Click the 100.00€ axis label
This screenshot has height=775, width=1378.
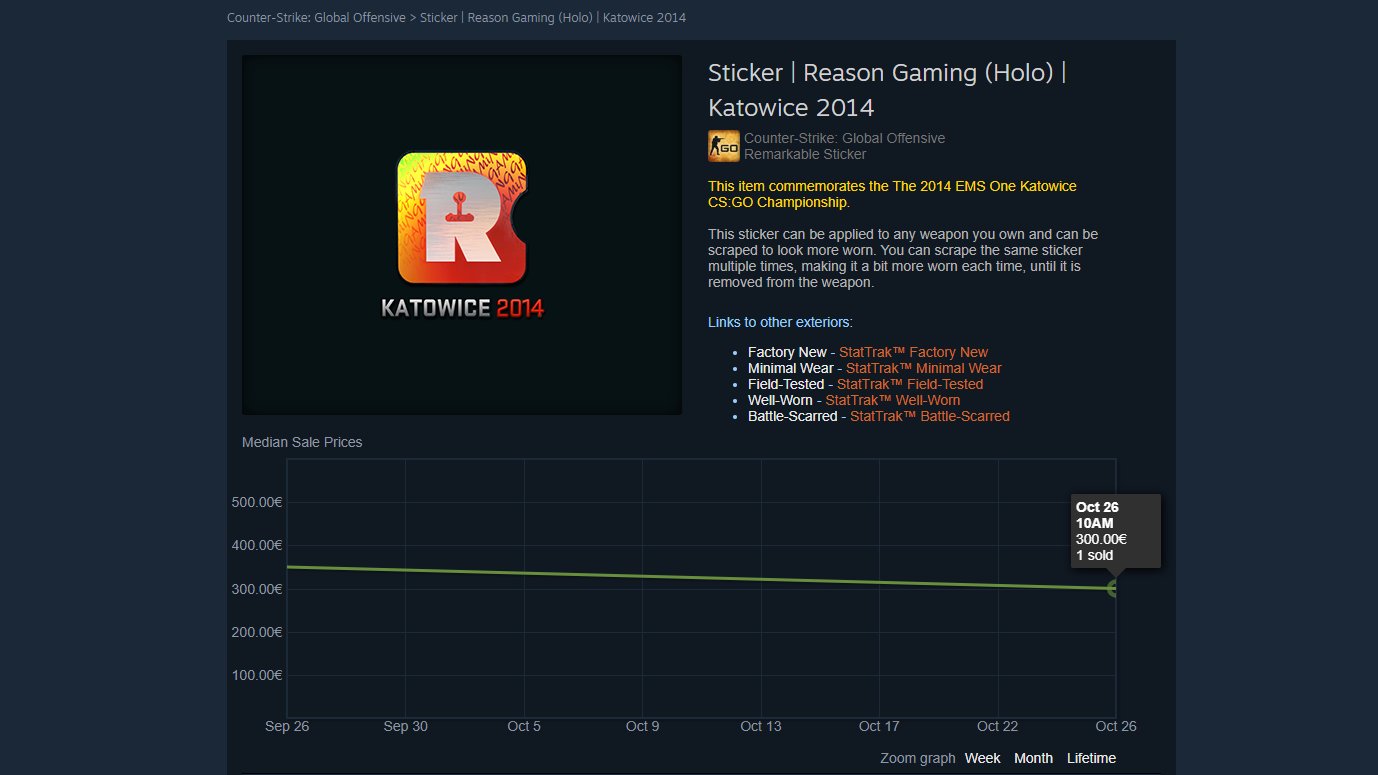[x=257, y=675]
